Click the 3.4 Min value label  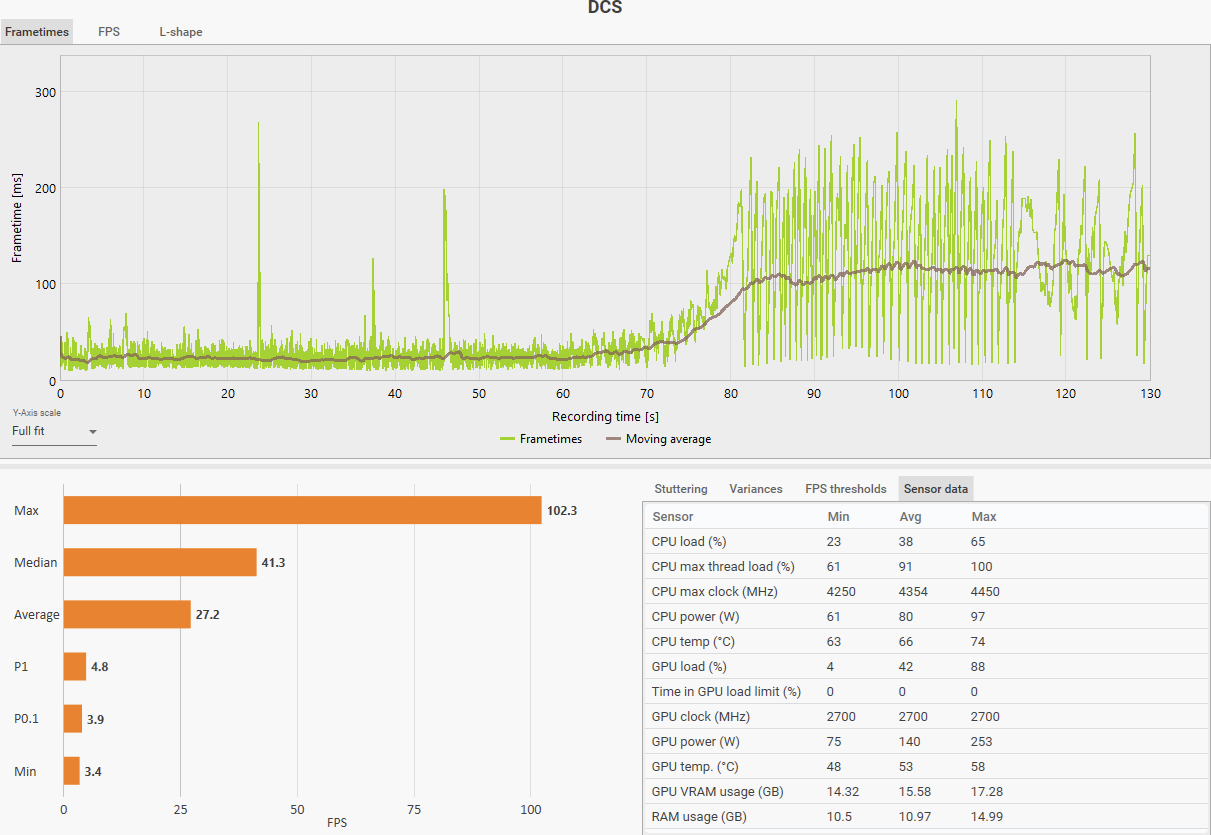click(93, 771)
